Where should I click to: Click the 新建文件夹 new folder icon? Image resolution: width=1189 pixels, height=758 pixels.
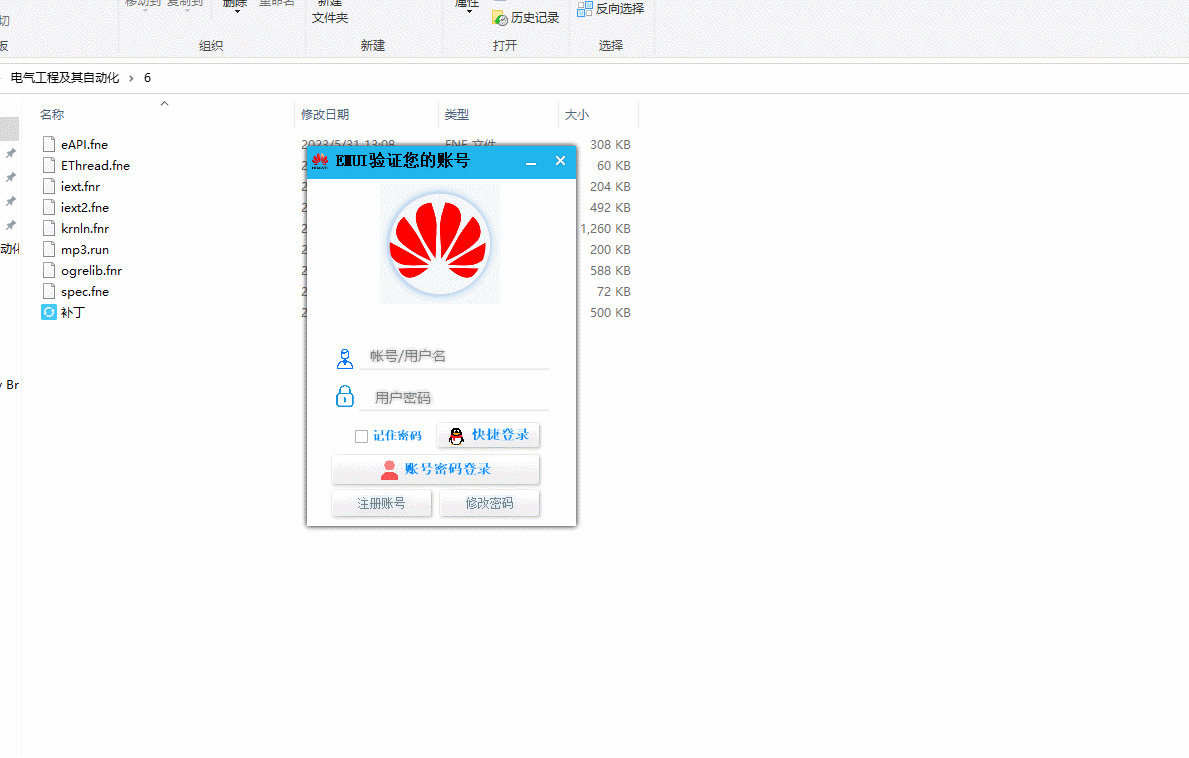[330, 10]
